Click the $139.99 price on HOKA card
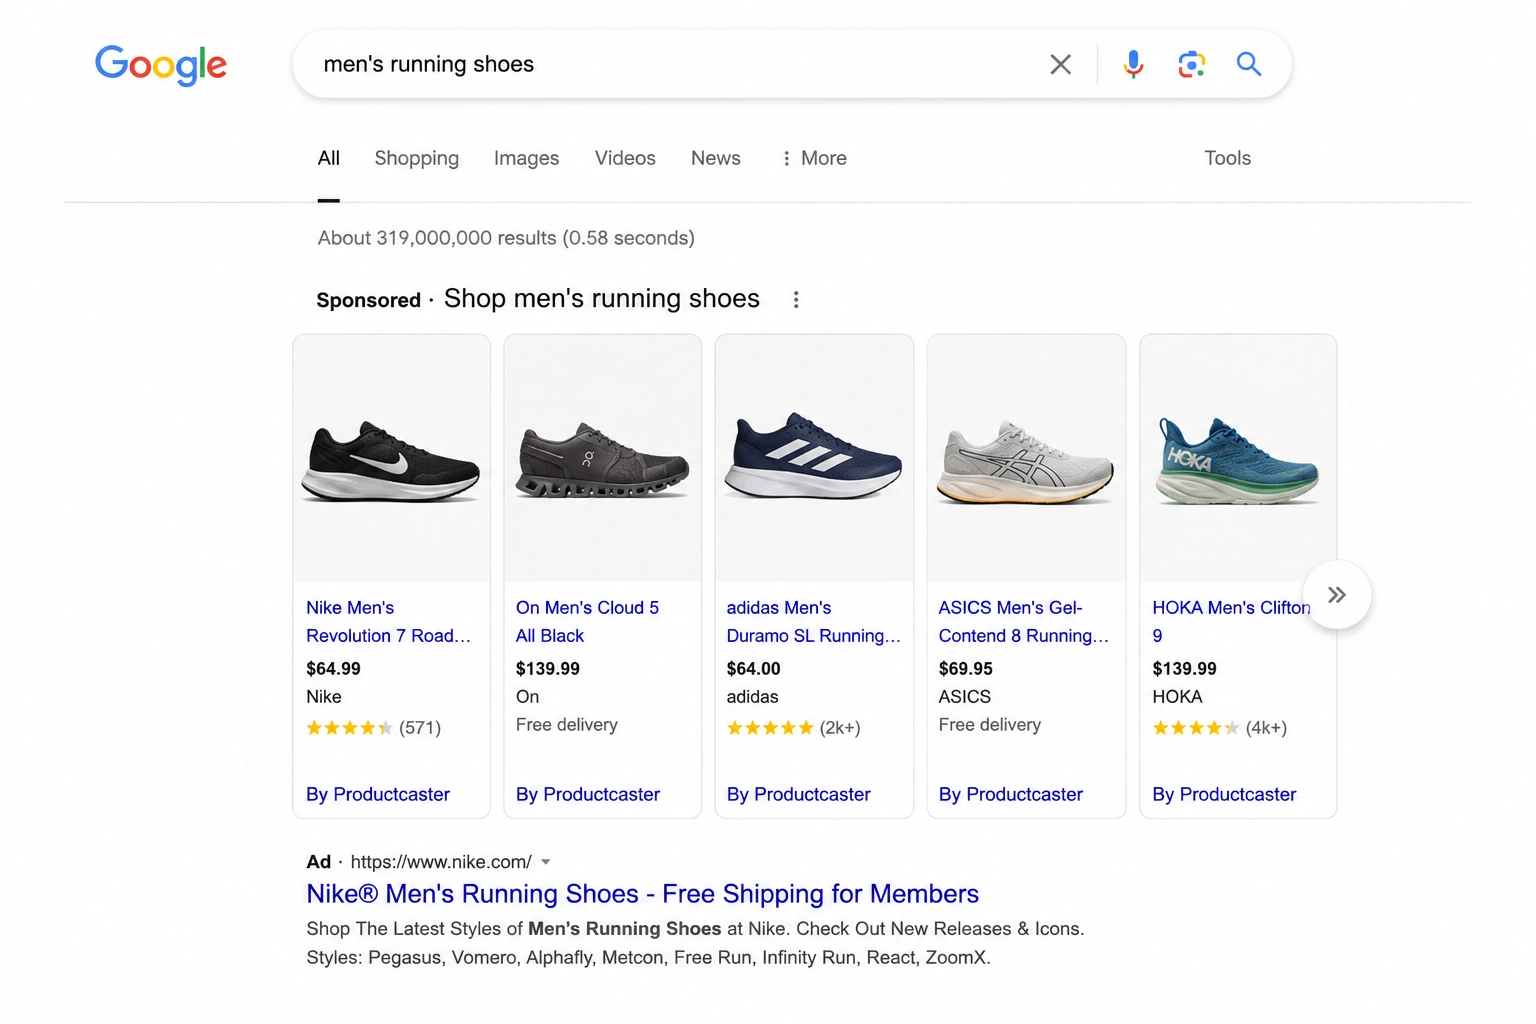The image size is (1536, 1024). 1185,669
